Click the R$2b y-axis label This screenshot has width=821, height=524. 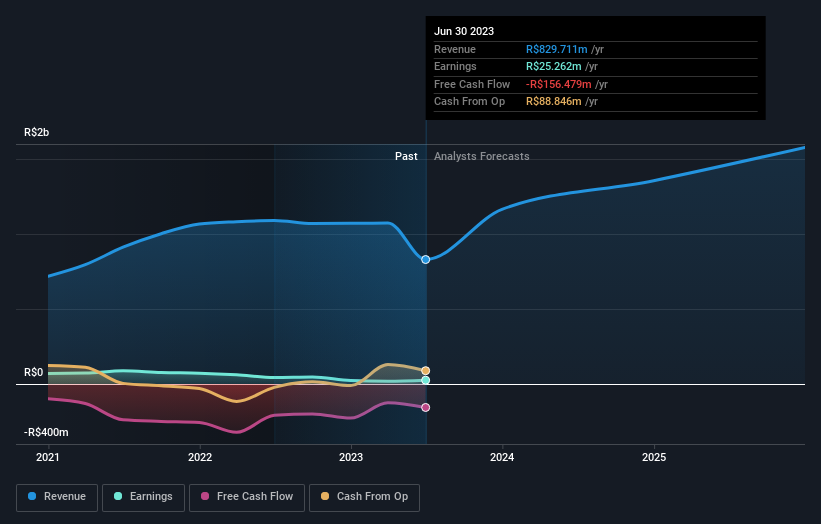pos(37,132)
